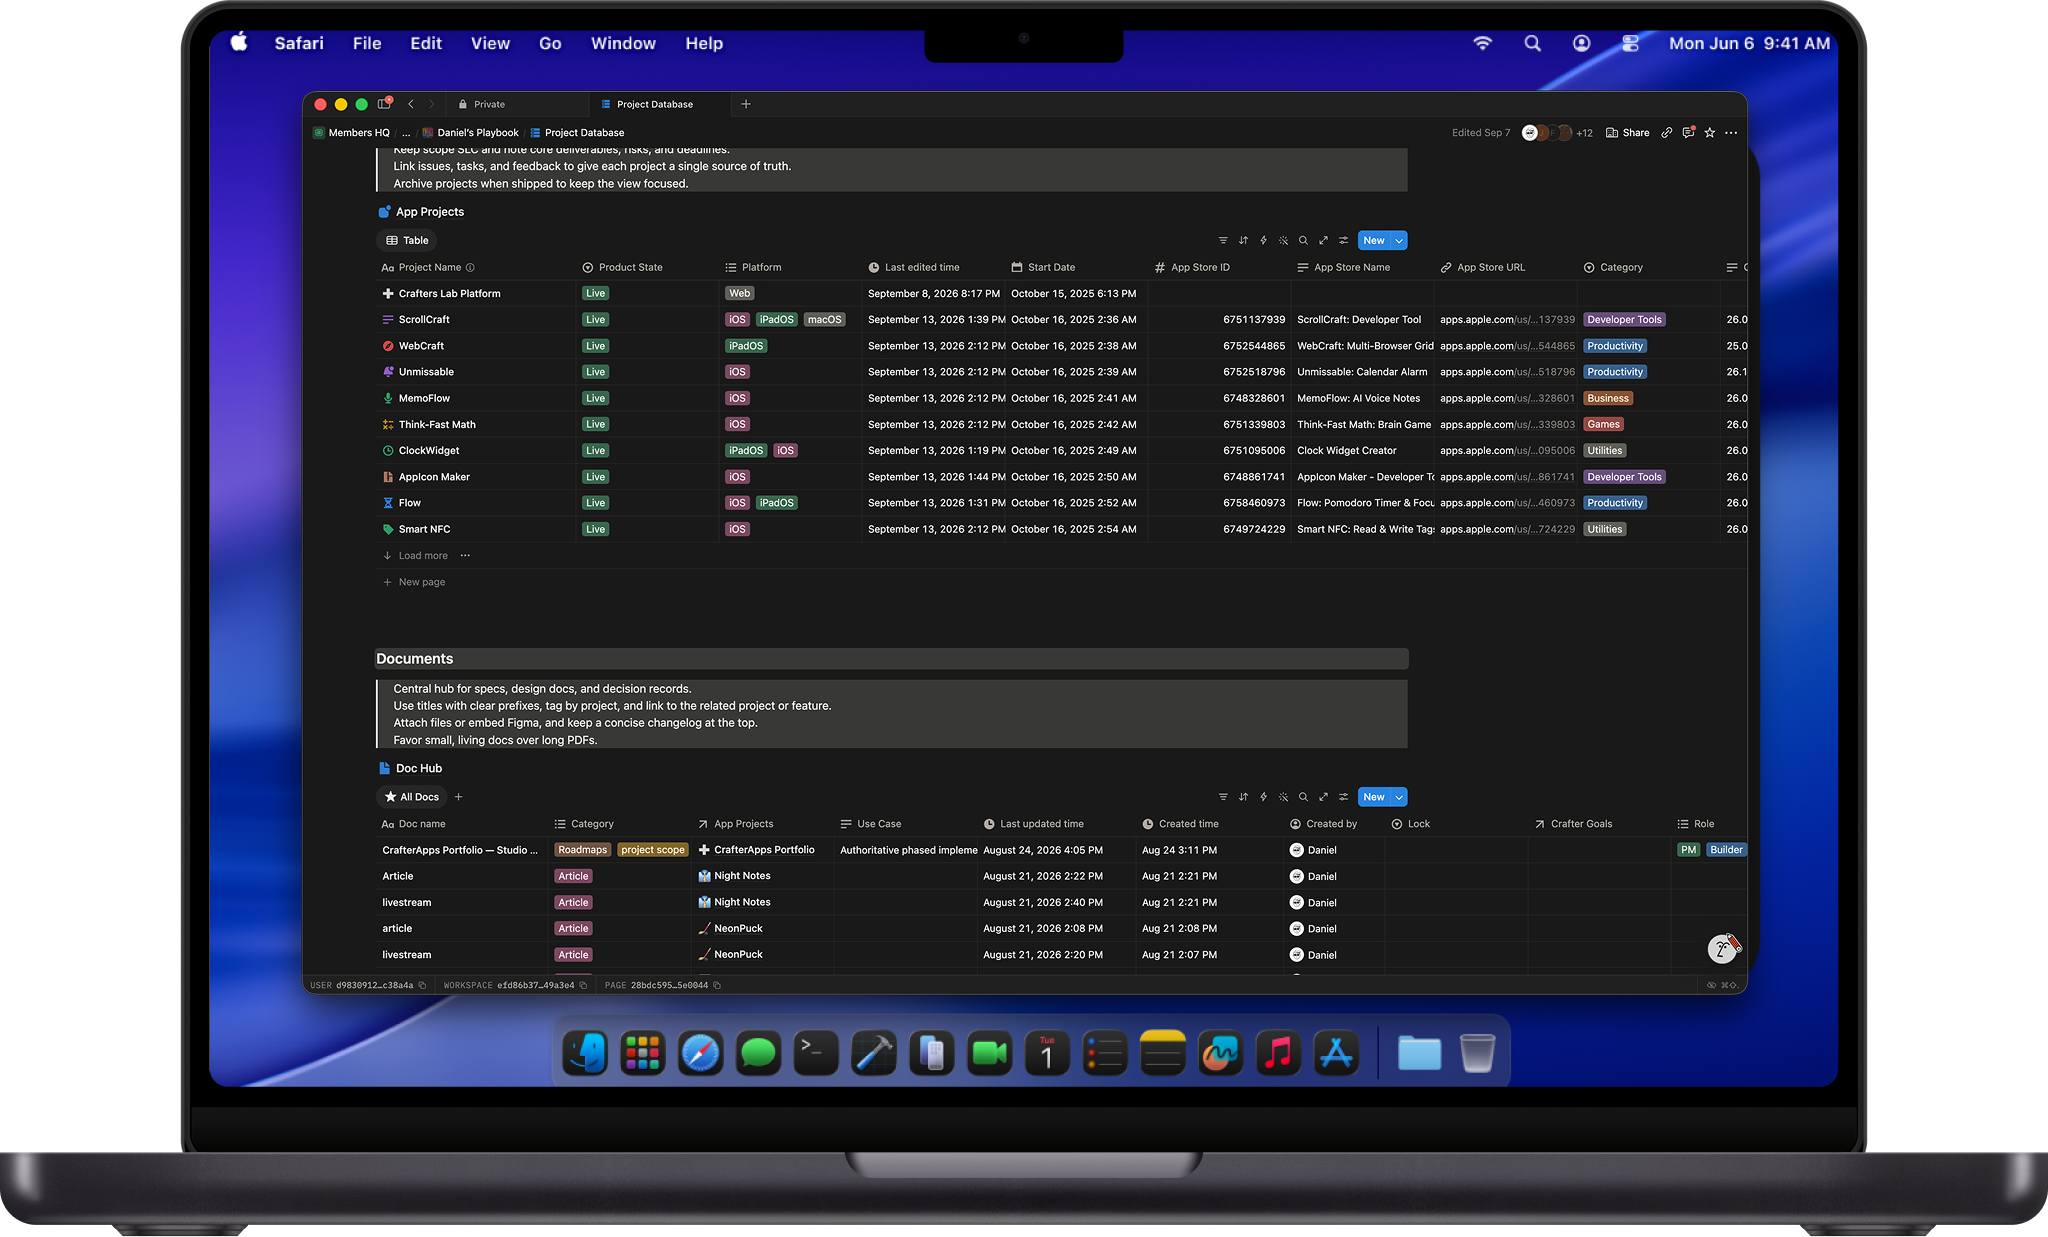Copy page link using the link icon

[x=1667, y=132]
